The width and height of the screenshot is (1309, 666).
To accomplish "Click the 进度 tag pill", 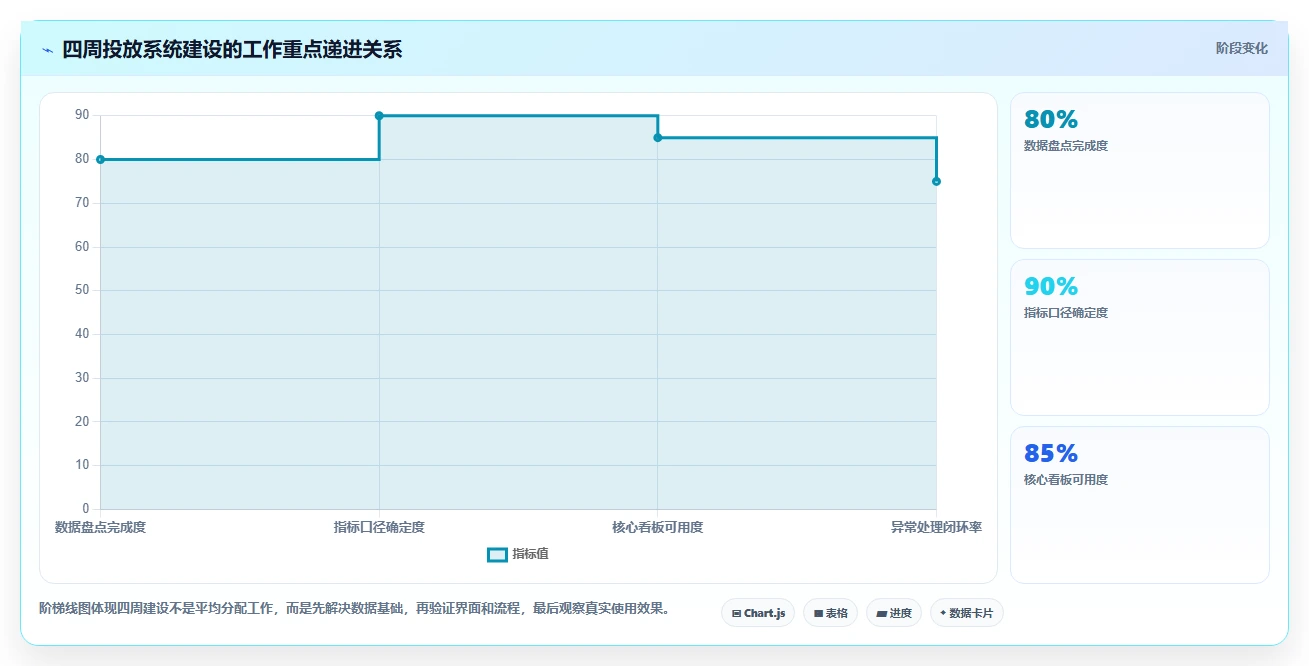I will click(894, 613).
